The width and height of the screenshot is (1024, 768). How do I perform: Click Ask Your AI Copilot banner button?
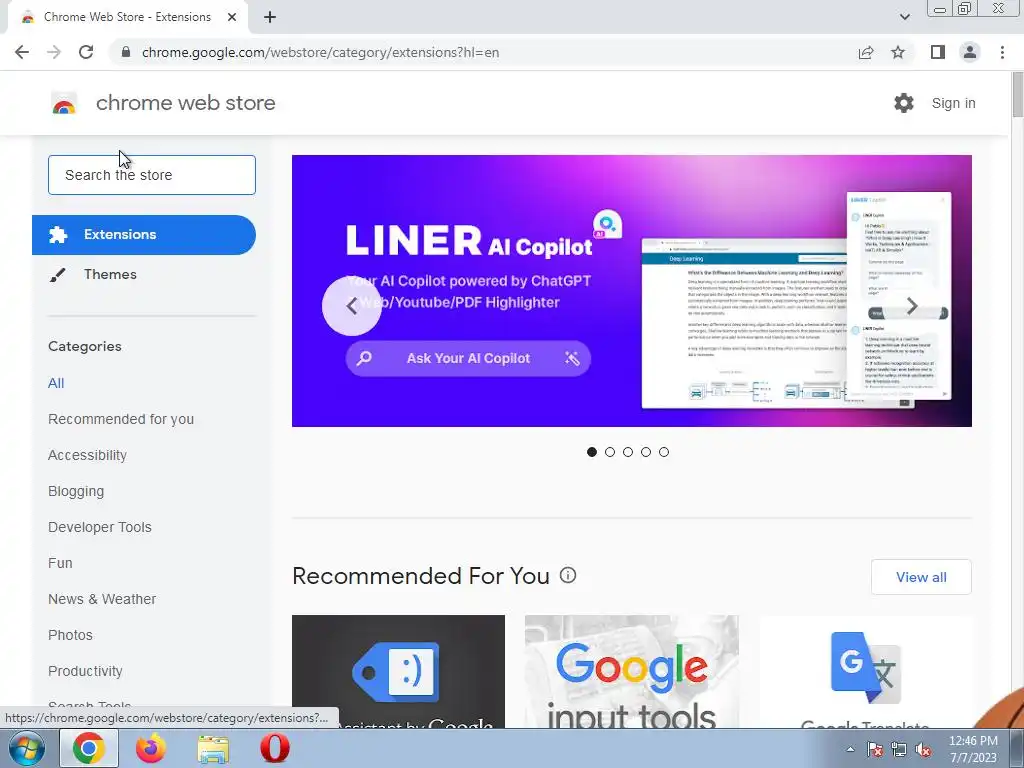tap(468, 358)
